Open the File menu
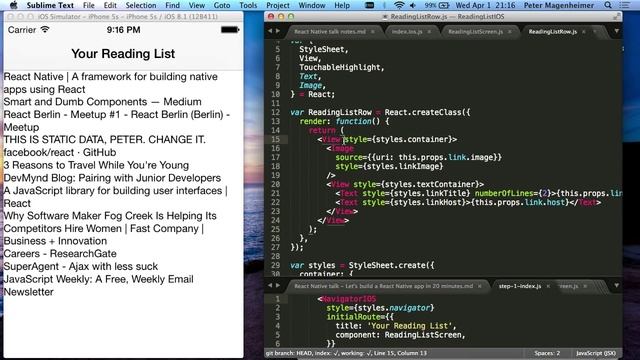This screenshot has width=640, height=360. pos(89,5)
